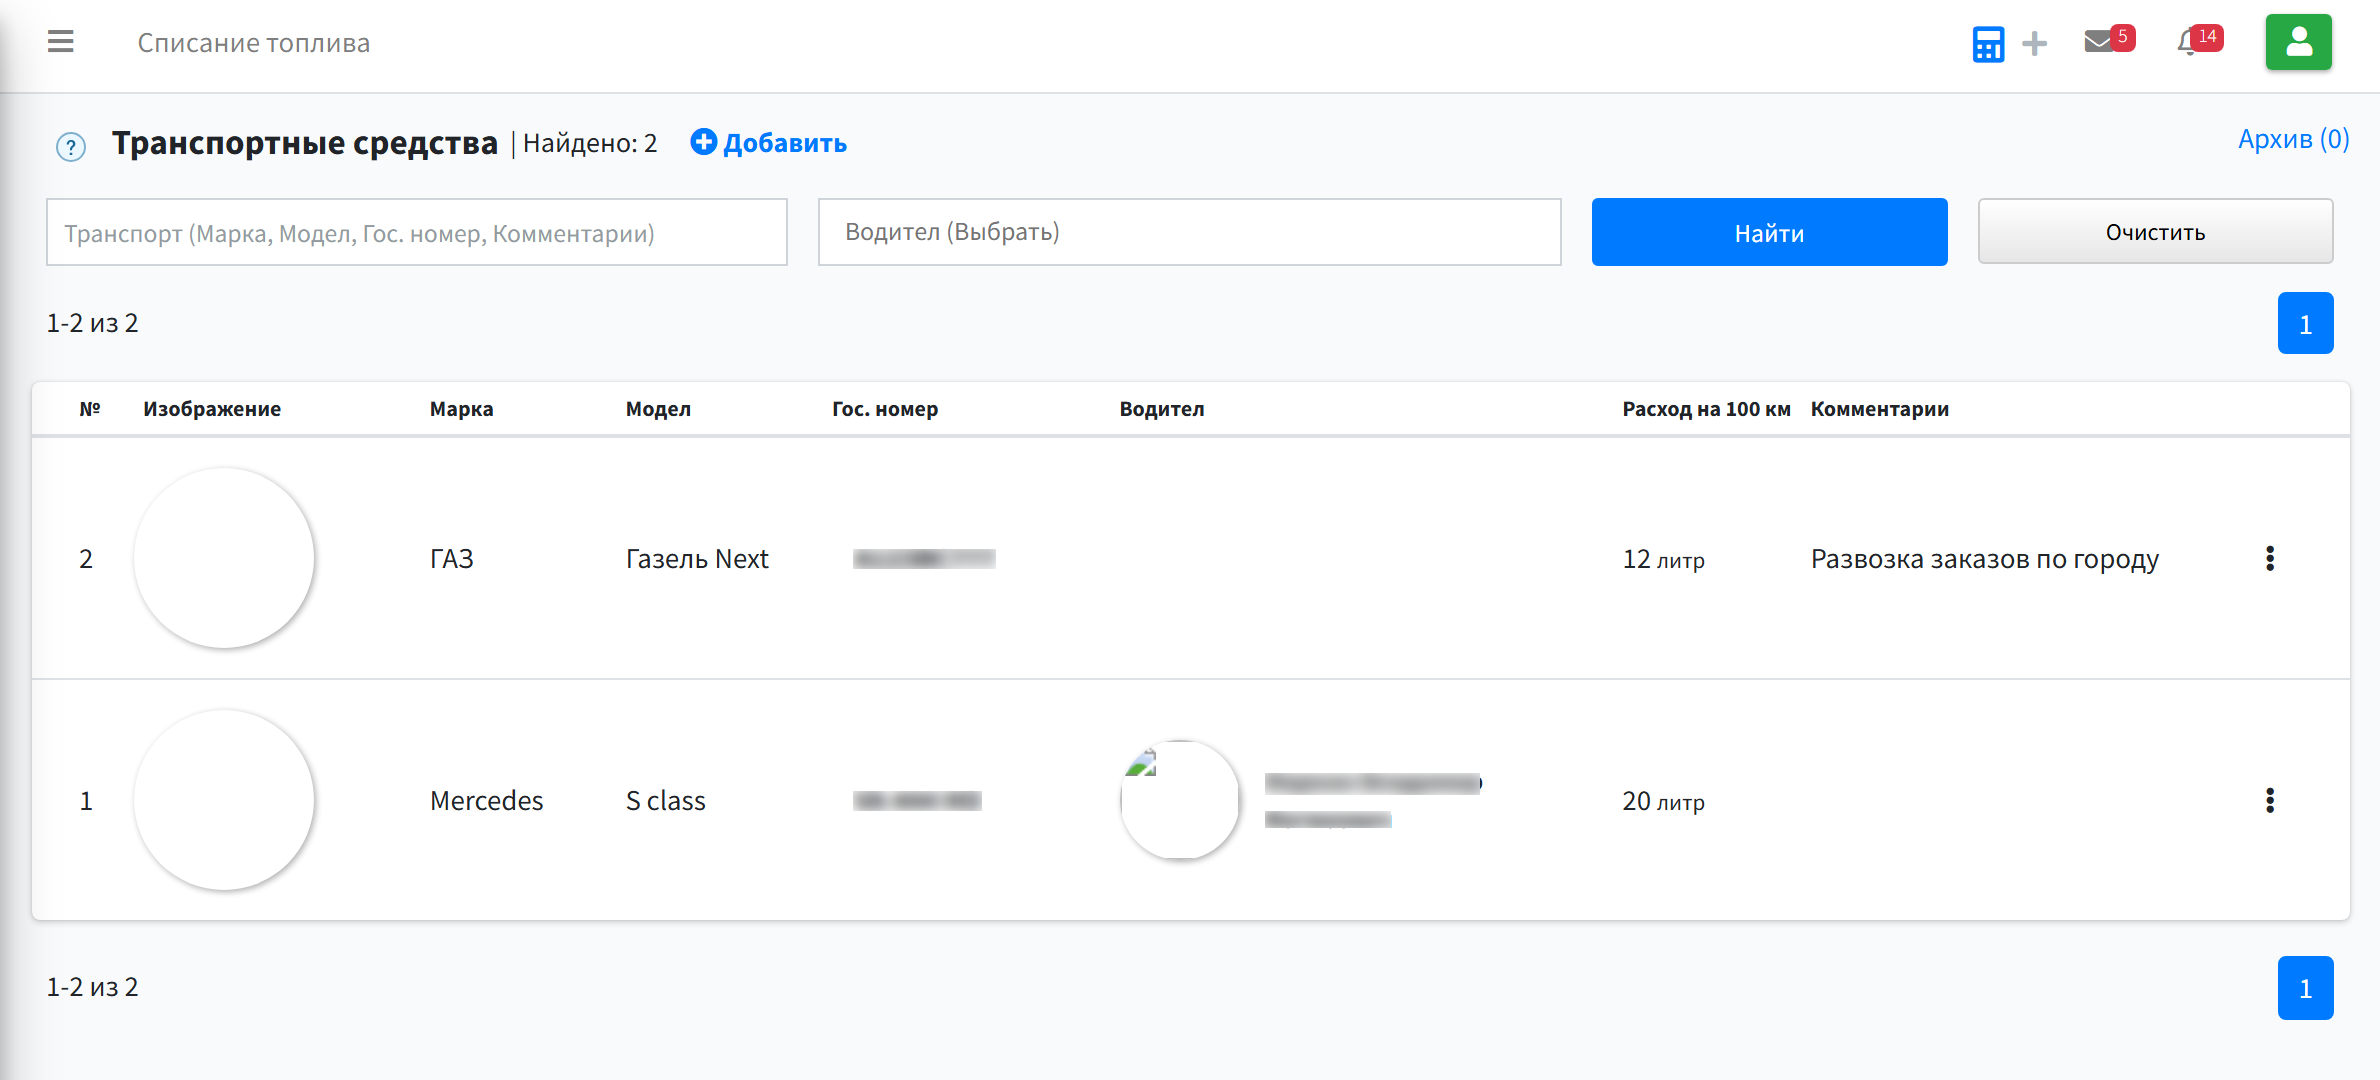
Task: Click the Найти search button
Action: pyautogui.click(x=1769, y=232)
